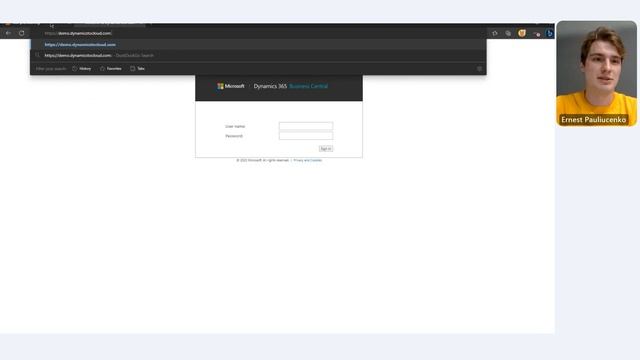Screen dimensions: 640x360
Task: Choose the DuckDuckGo Search suggestion row
Action: click(x=258, y=55)
